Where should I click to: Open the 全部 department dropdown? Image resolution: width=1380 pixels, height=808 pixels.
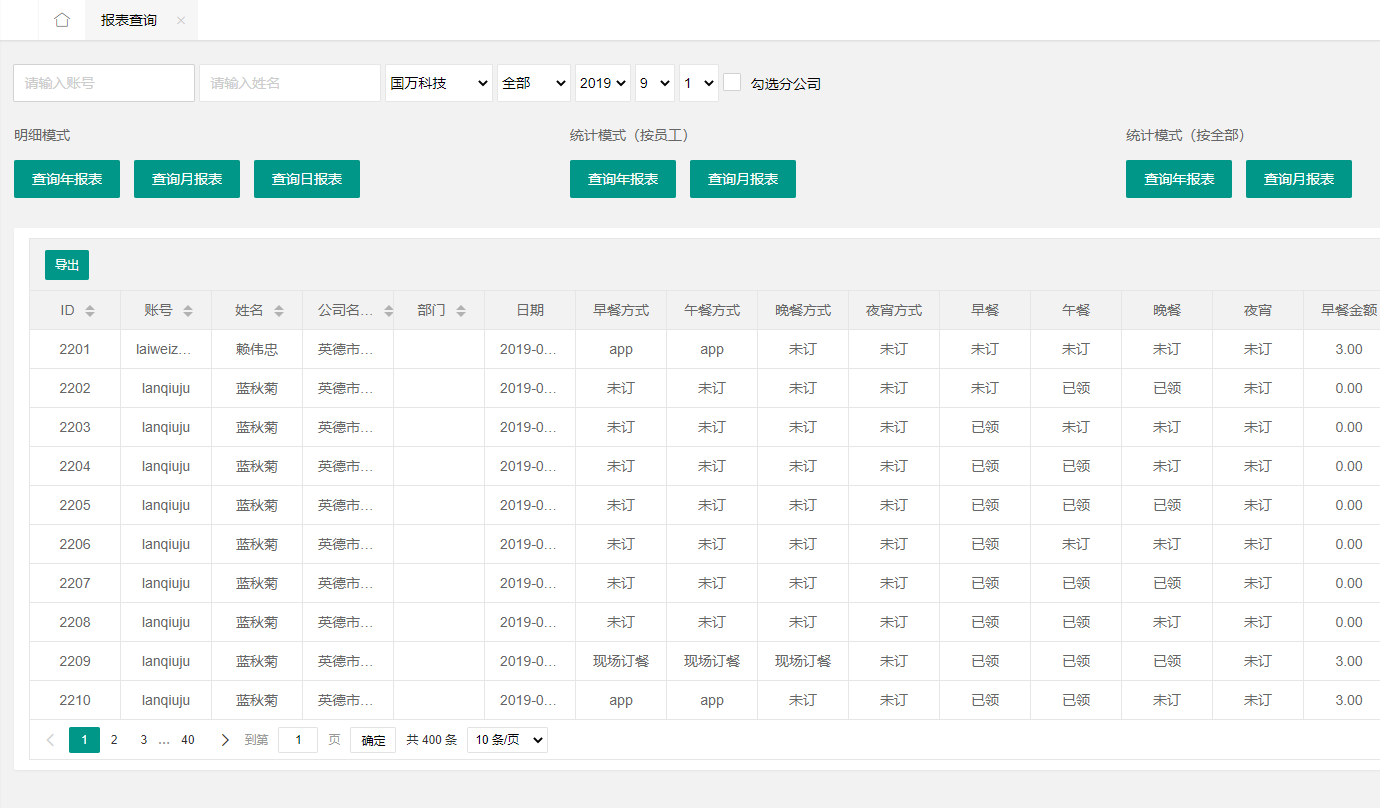coord(533,83)
